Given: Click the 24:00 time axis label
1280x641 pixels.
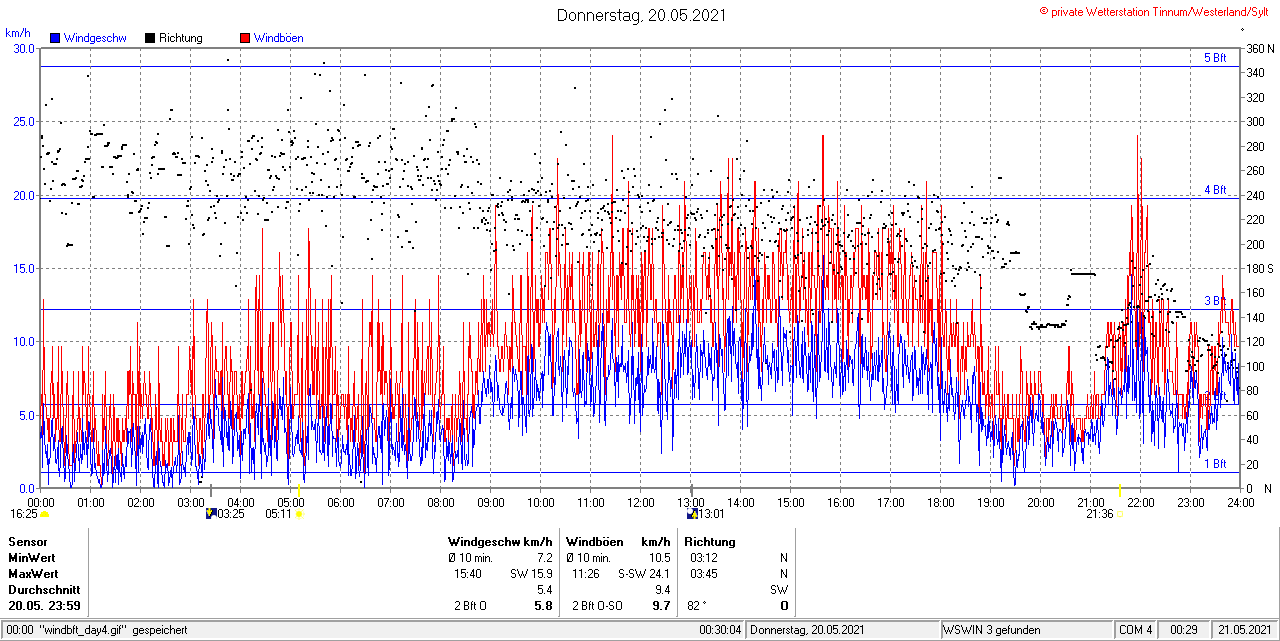Looking at the screenshot, I should [x=1240, y=502].
